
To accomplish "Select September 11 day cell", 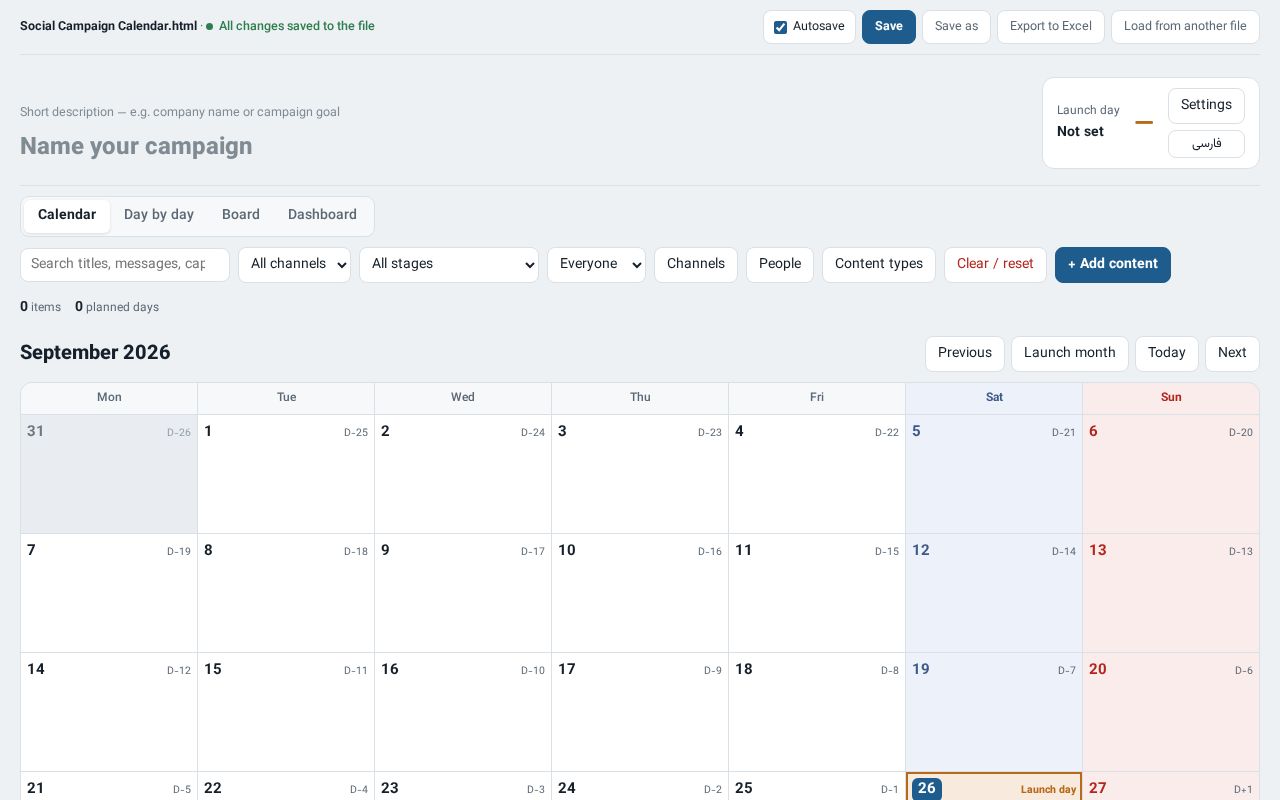I will [817, 593].
